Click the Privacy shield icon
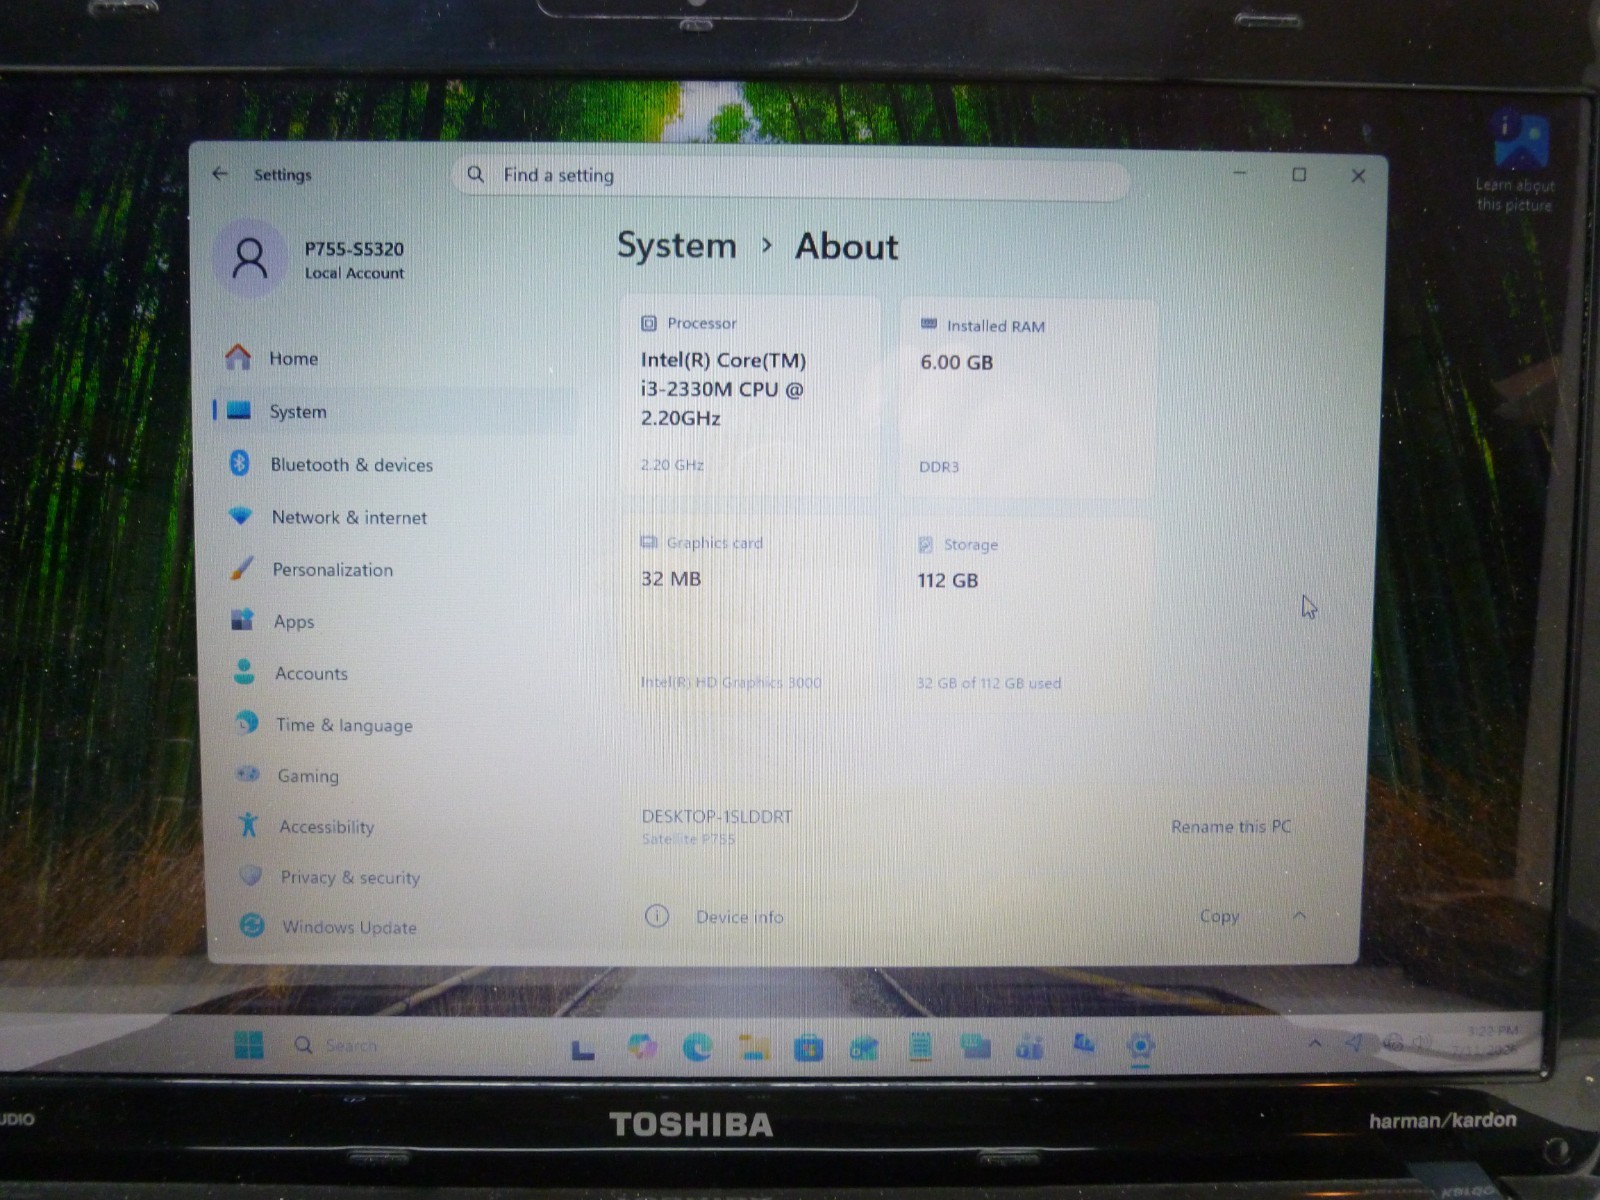 [x=250, y=876]
